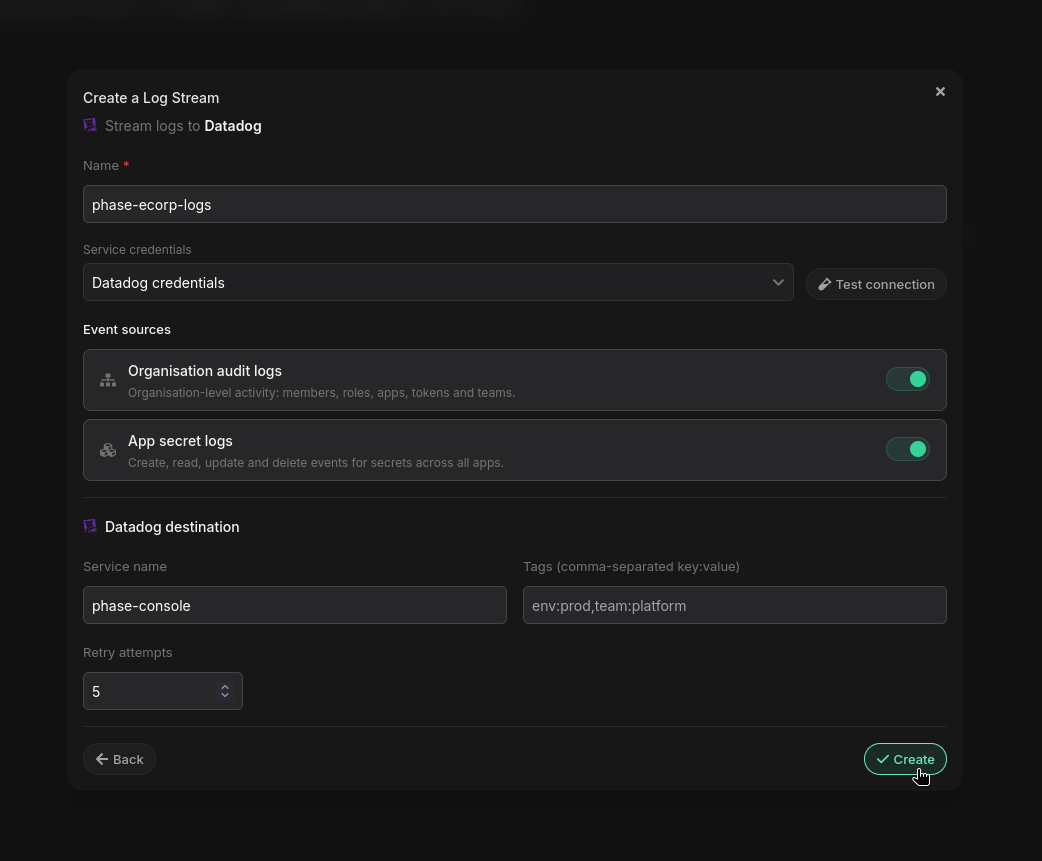The height and width of the screenshot is (861, 1042).
Task: Click the Tags comma-separated input
Action: pos(735,605)
